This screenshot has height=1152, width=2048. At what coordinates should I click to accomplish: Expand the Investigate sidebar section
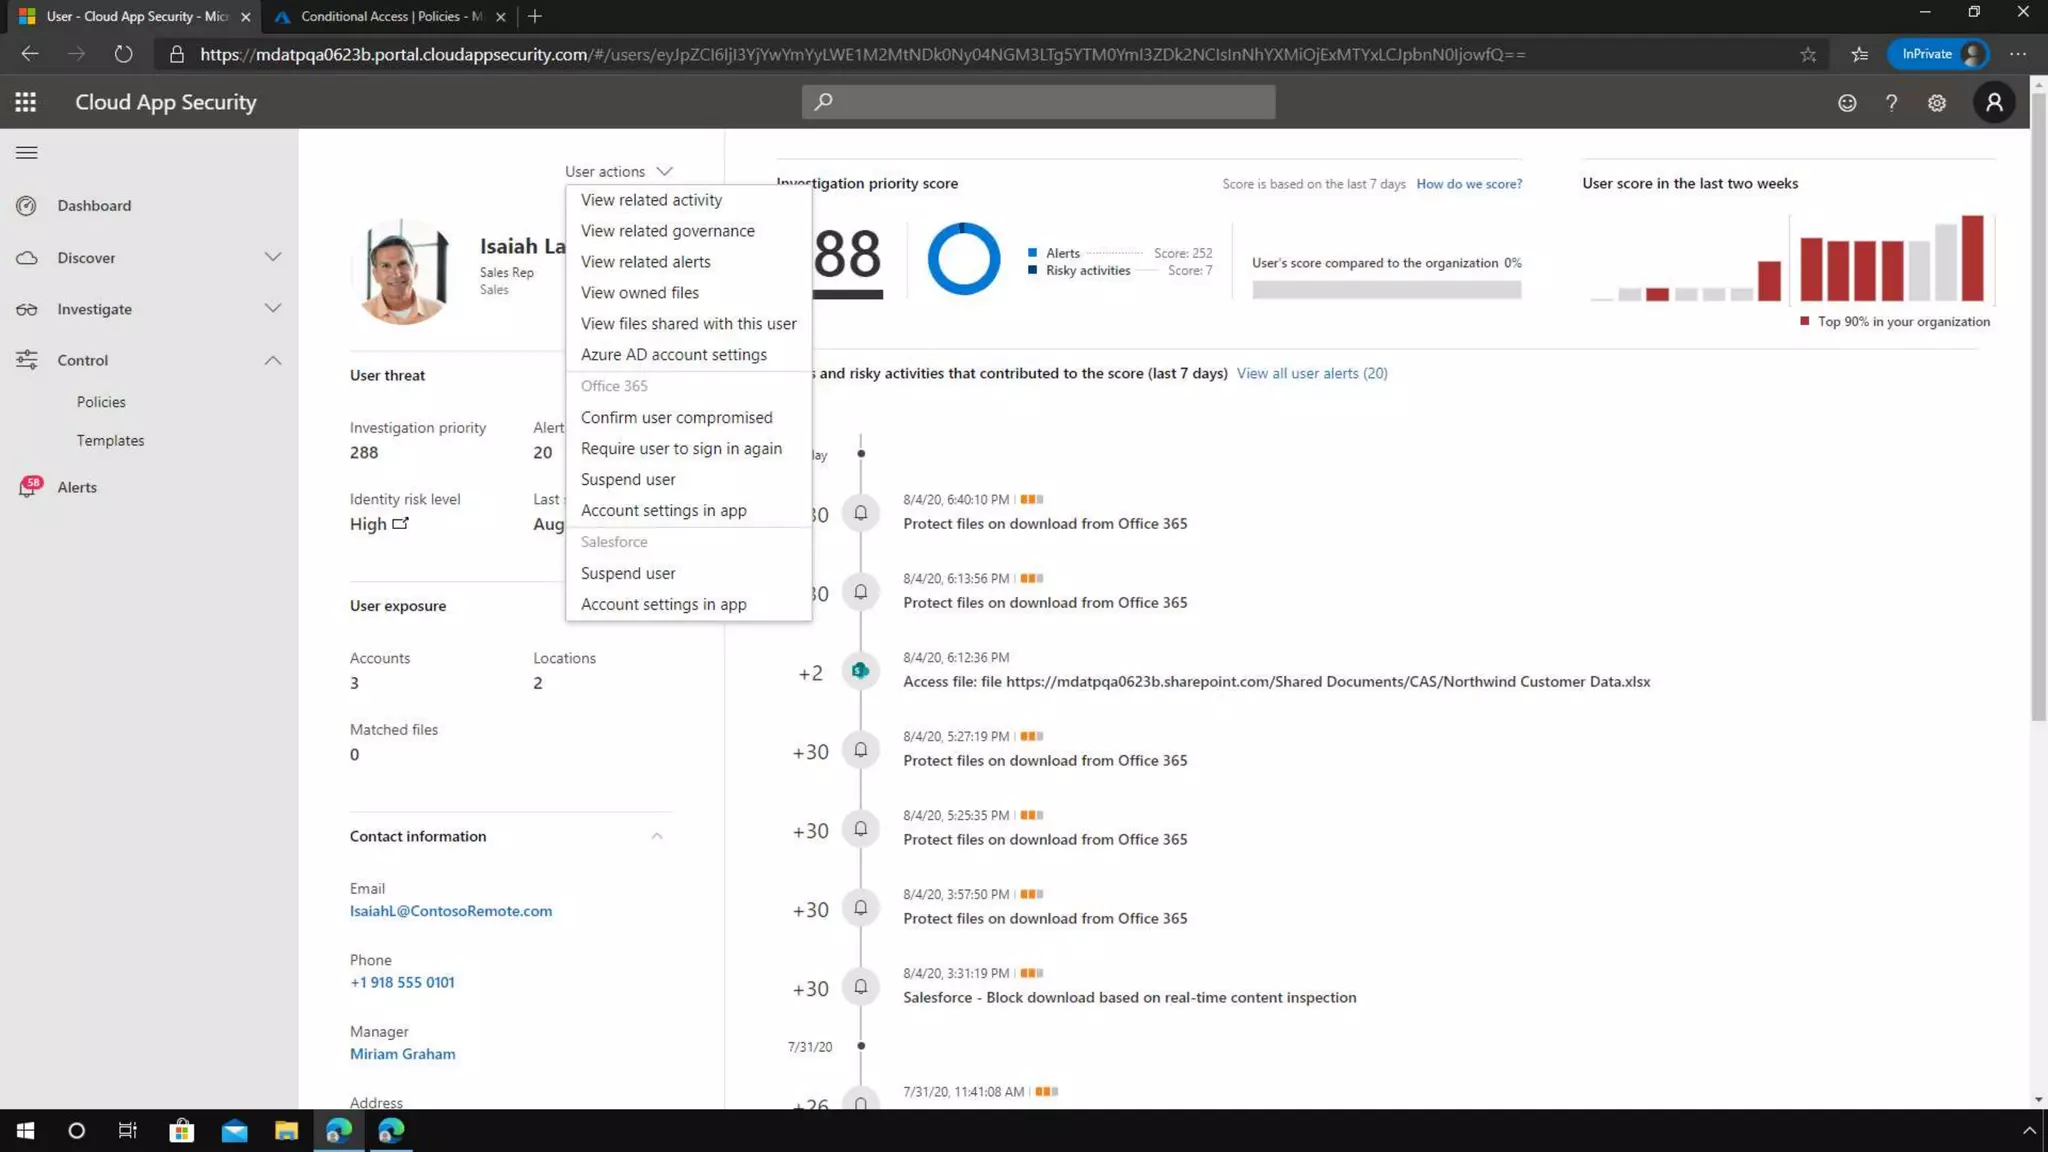click(272, 308)
